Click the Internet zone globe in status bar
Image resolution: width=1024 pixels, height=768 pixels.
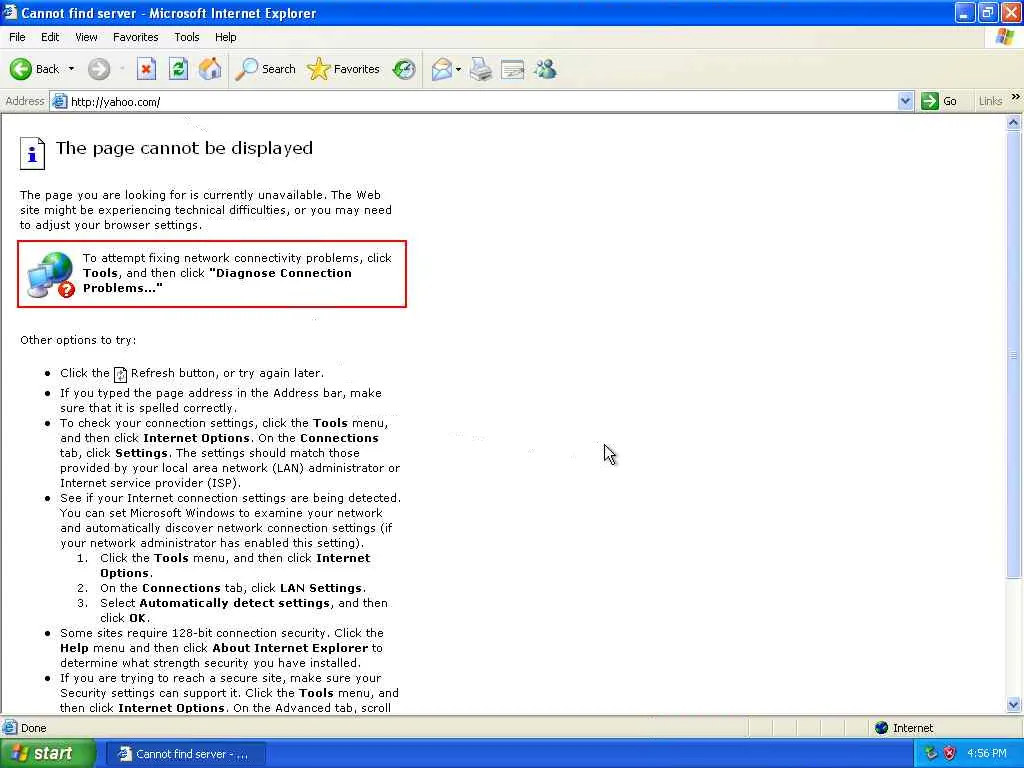pyautogui.click(x=882, y=728)
